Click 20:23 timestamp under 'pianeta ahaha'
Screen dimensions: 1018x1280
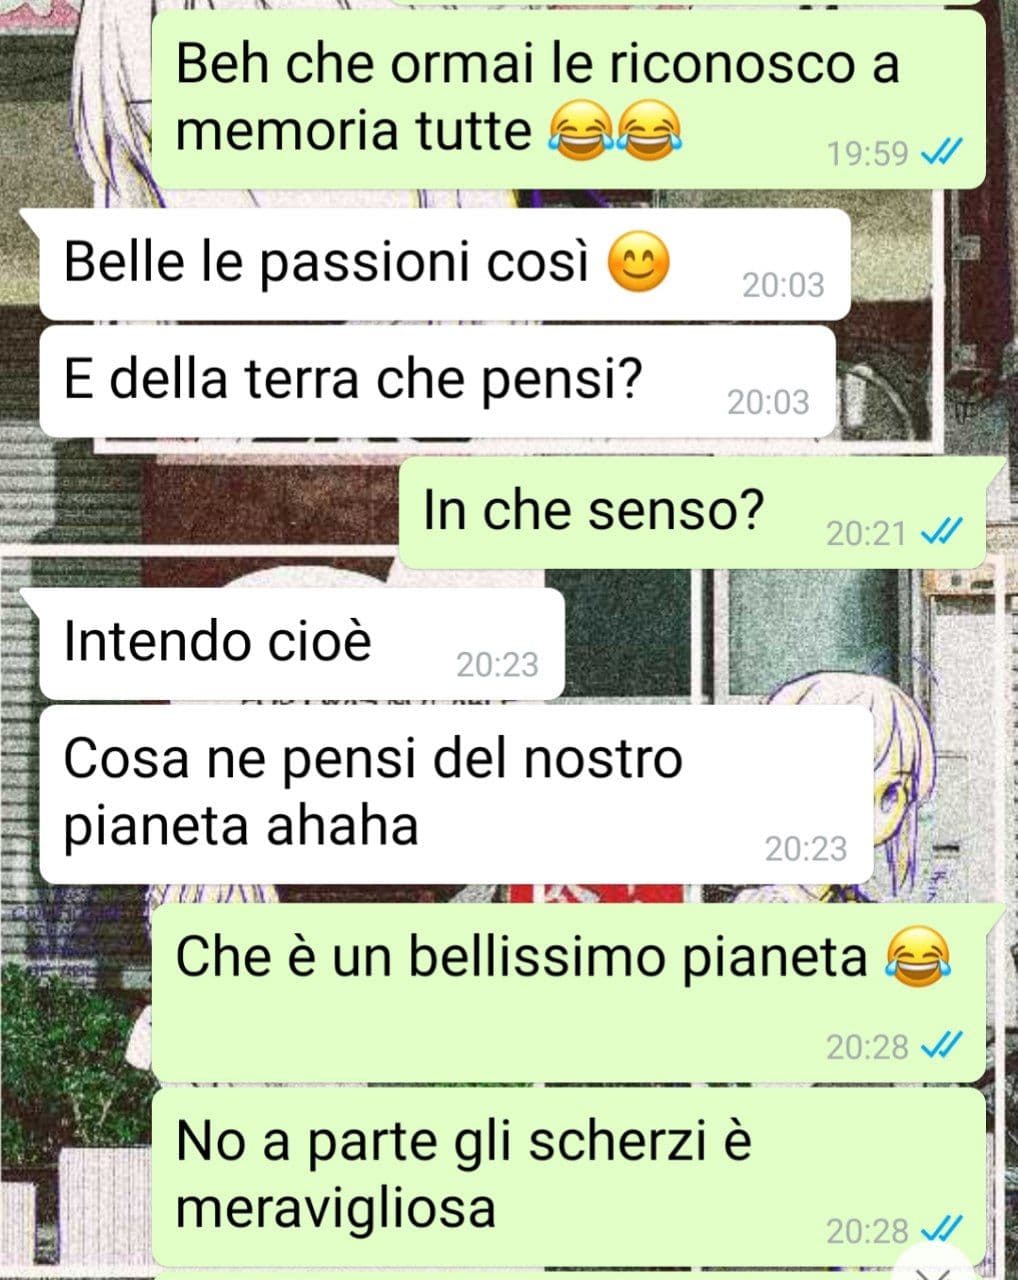806,849
